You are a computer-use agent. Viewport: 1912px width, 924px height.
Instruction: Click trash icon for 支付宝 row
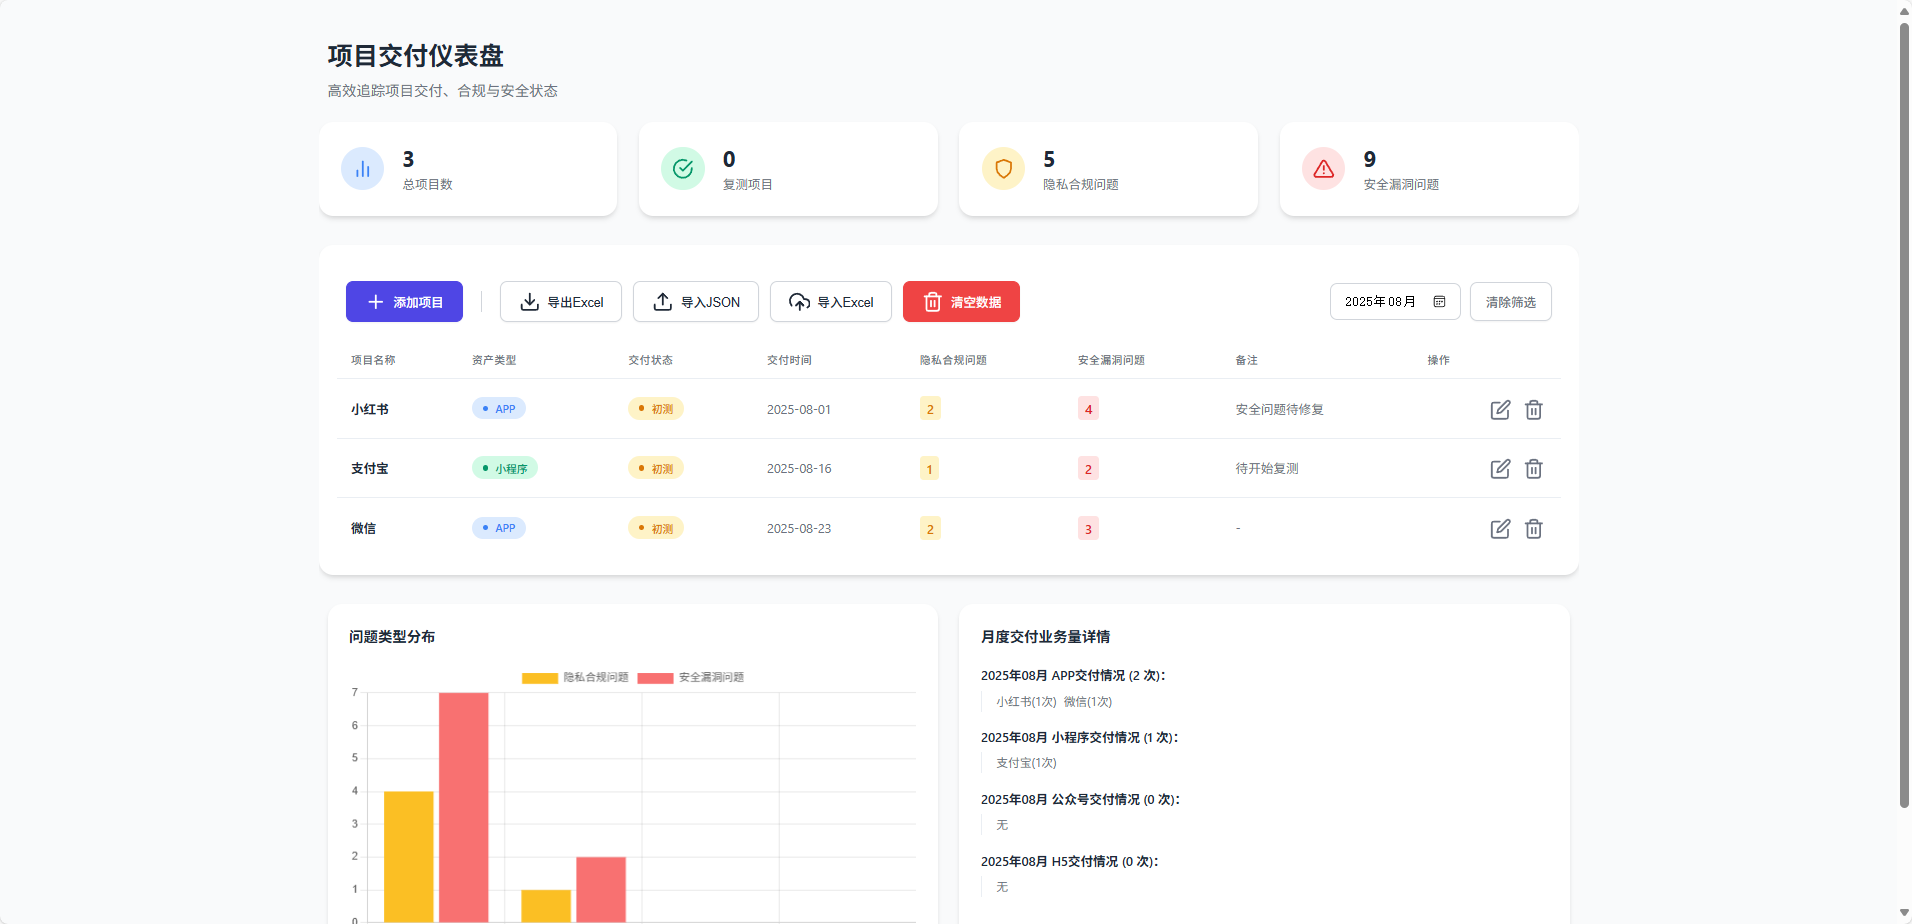(1533, 469)
